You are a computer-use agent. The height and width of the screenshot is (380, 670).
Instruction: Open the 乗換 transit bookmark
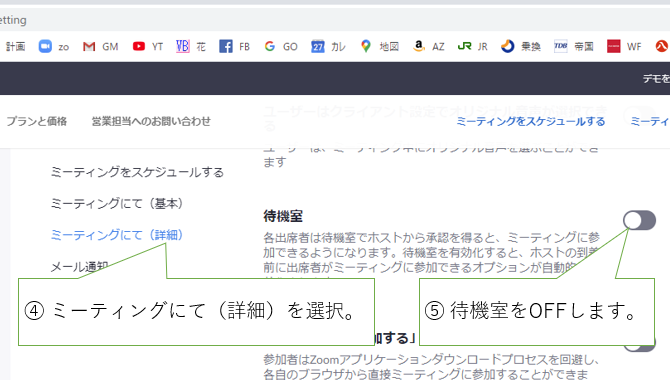(x=520, y=46)
